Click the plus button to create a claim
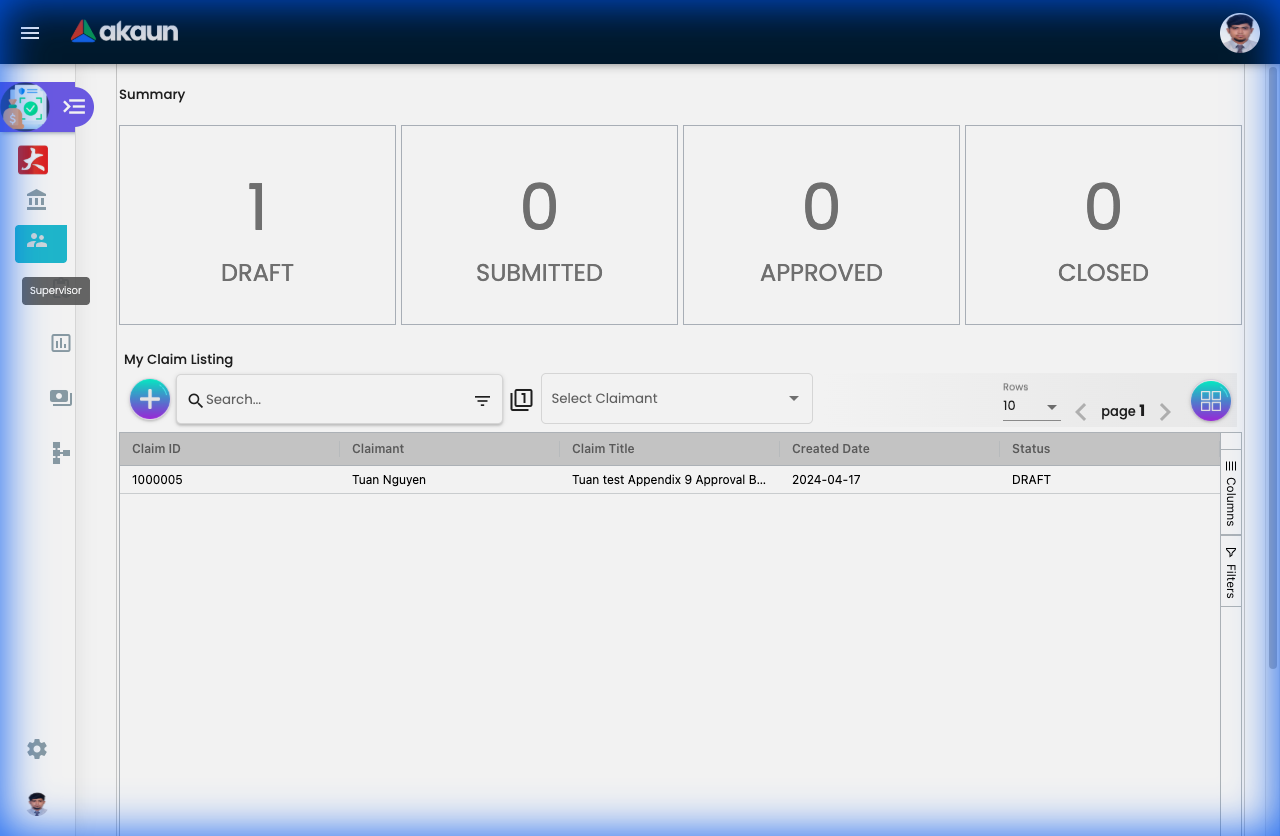1280x836 pixels. tap(149, 399)
